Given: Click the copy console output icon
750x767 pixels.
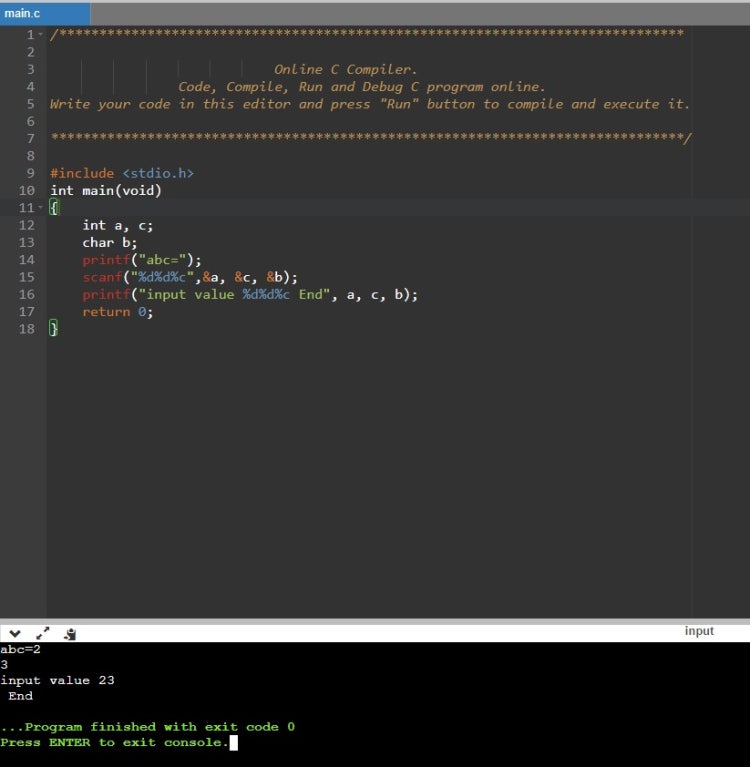Looking at the screenshot, I should tap(70, 633).
